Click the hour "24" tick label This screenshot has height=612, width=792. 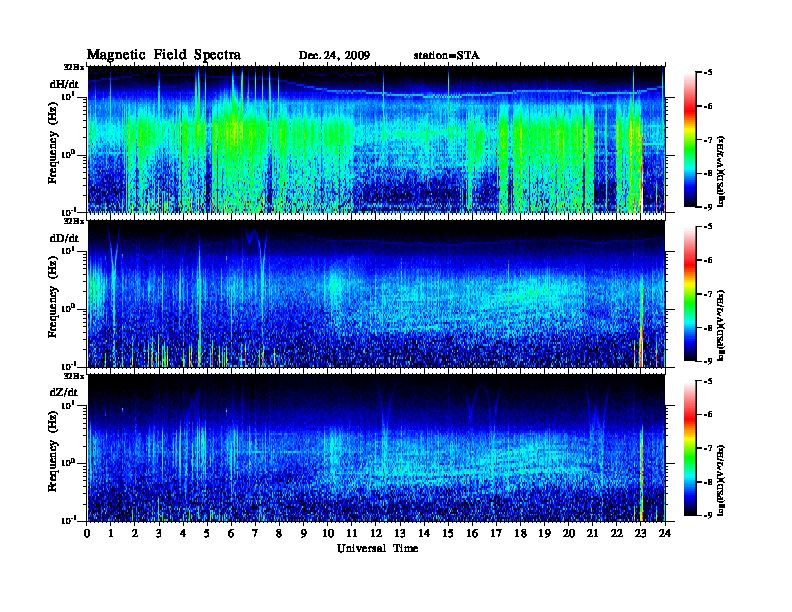[665, 534]
